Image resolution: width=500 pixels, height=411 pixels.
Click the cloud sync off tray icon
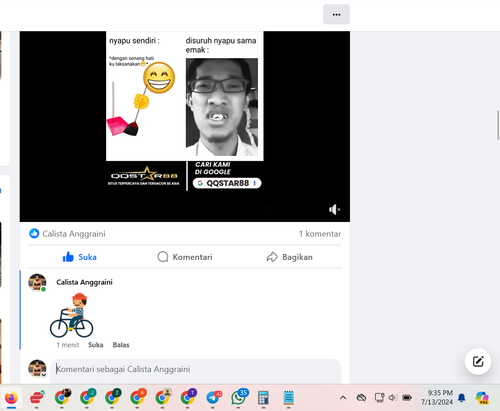click(361, 398)
